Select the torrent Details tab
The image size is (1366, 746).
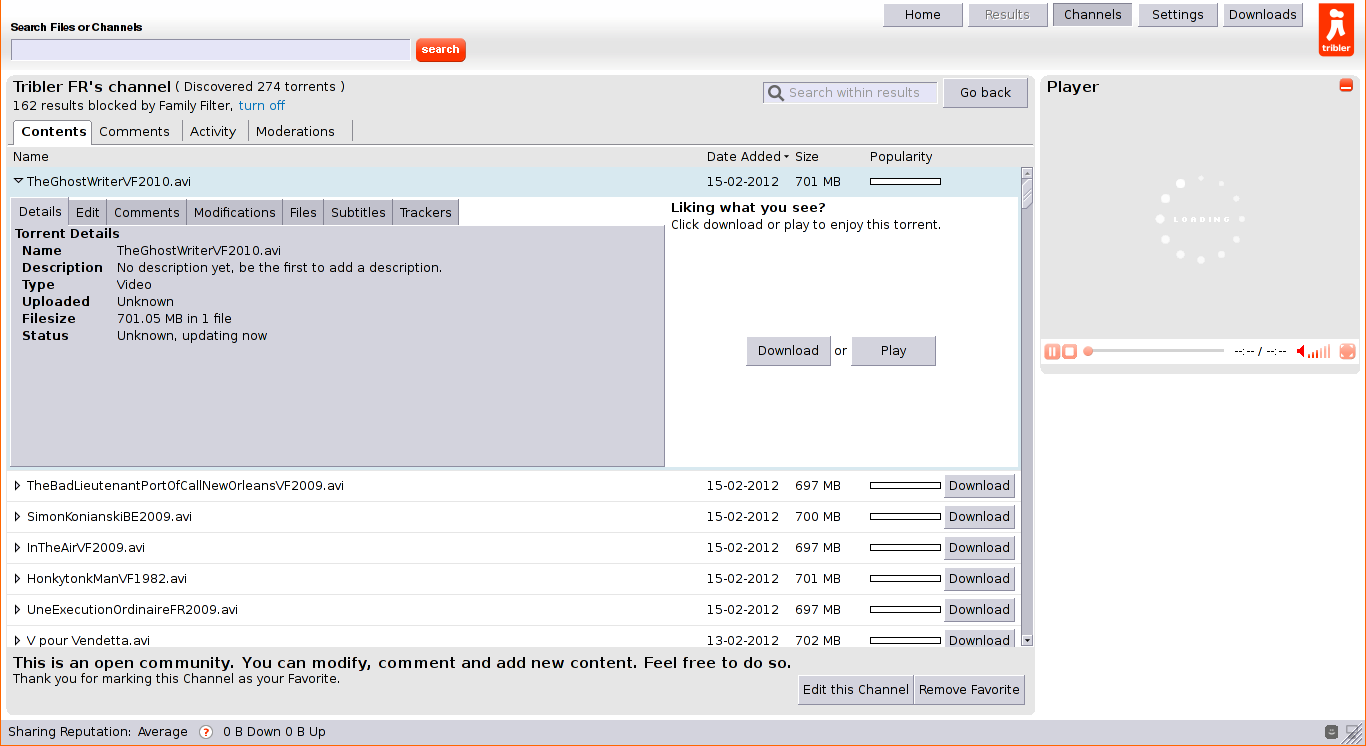coord(40,212)
